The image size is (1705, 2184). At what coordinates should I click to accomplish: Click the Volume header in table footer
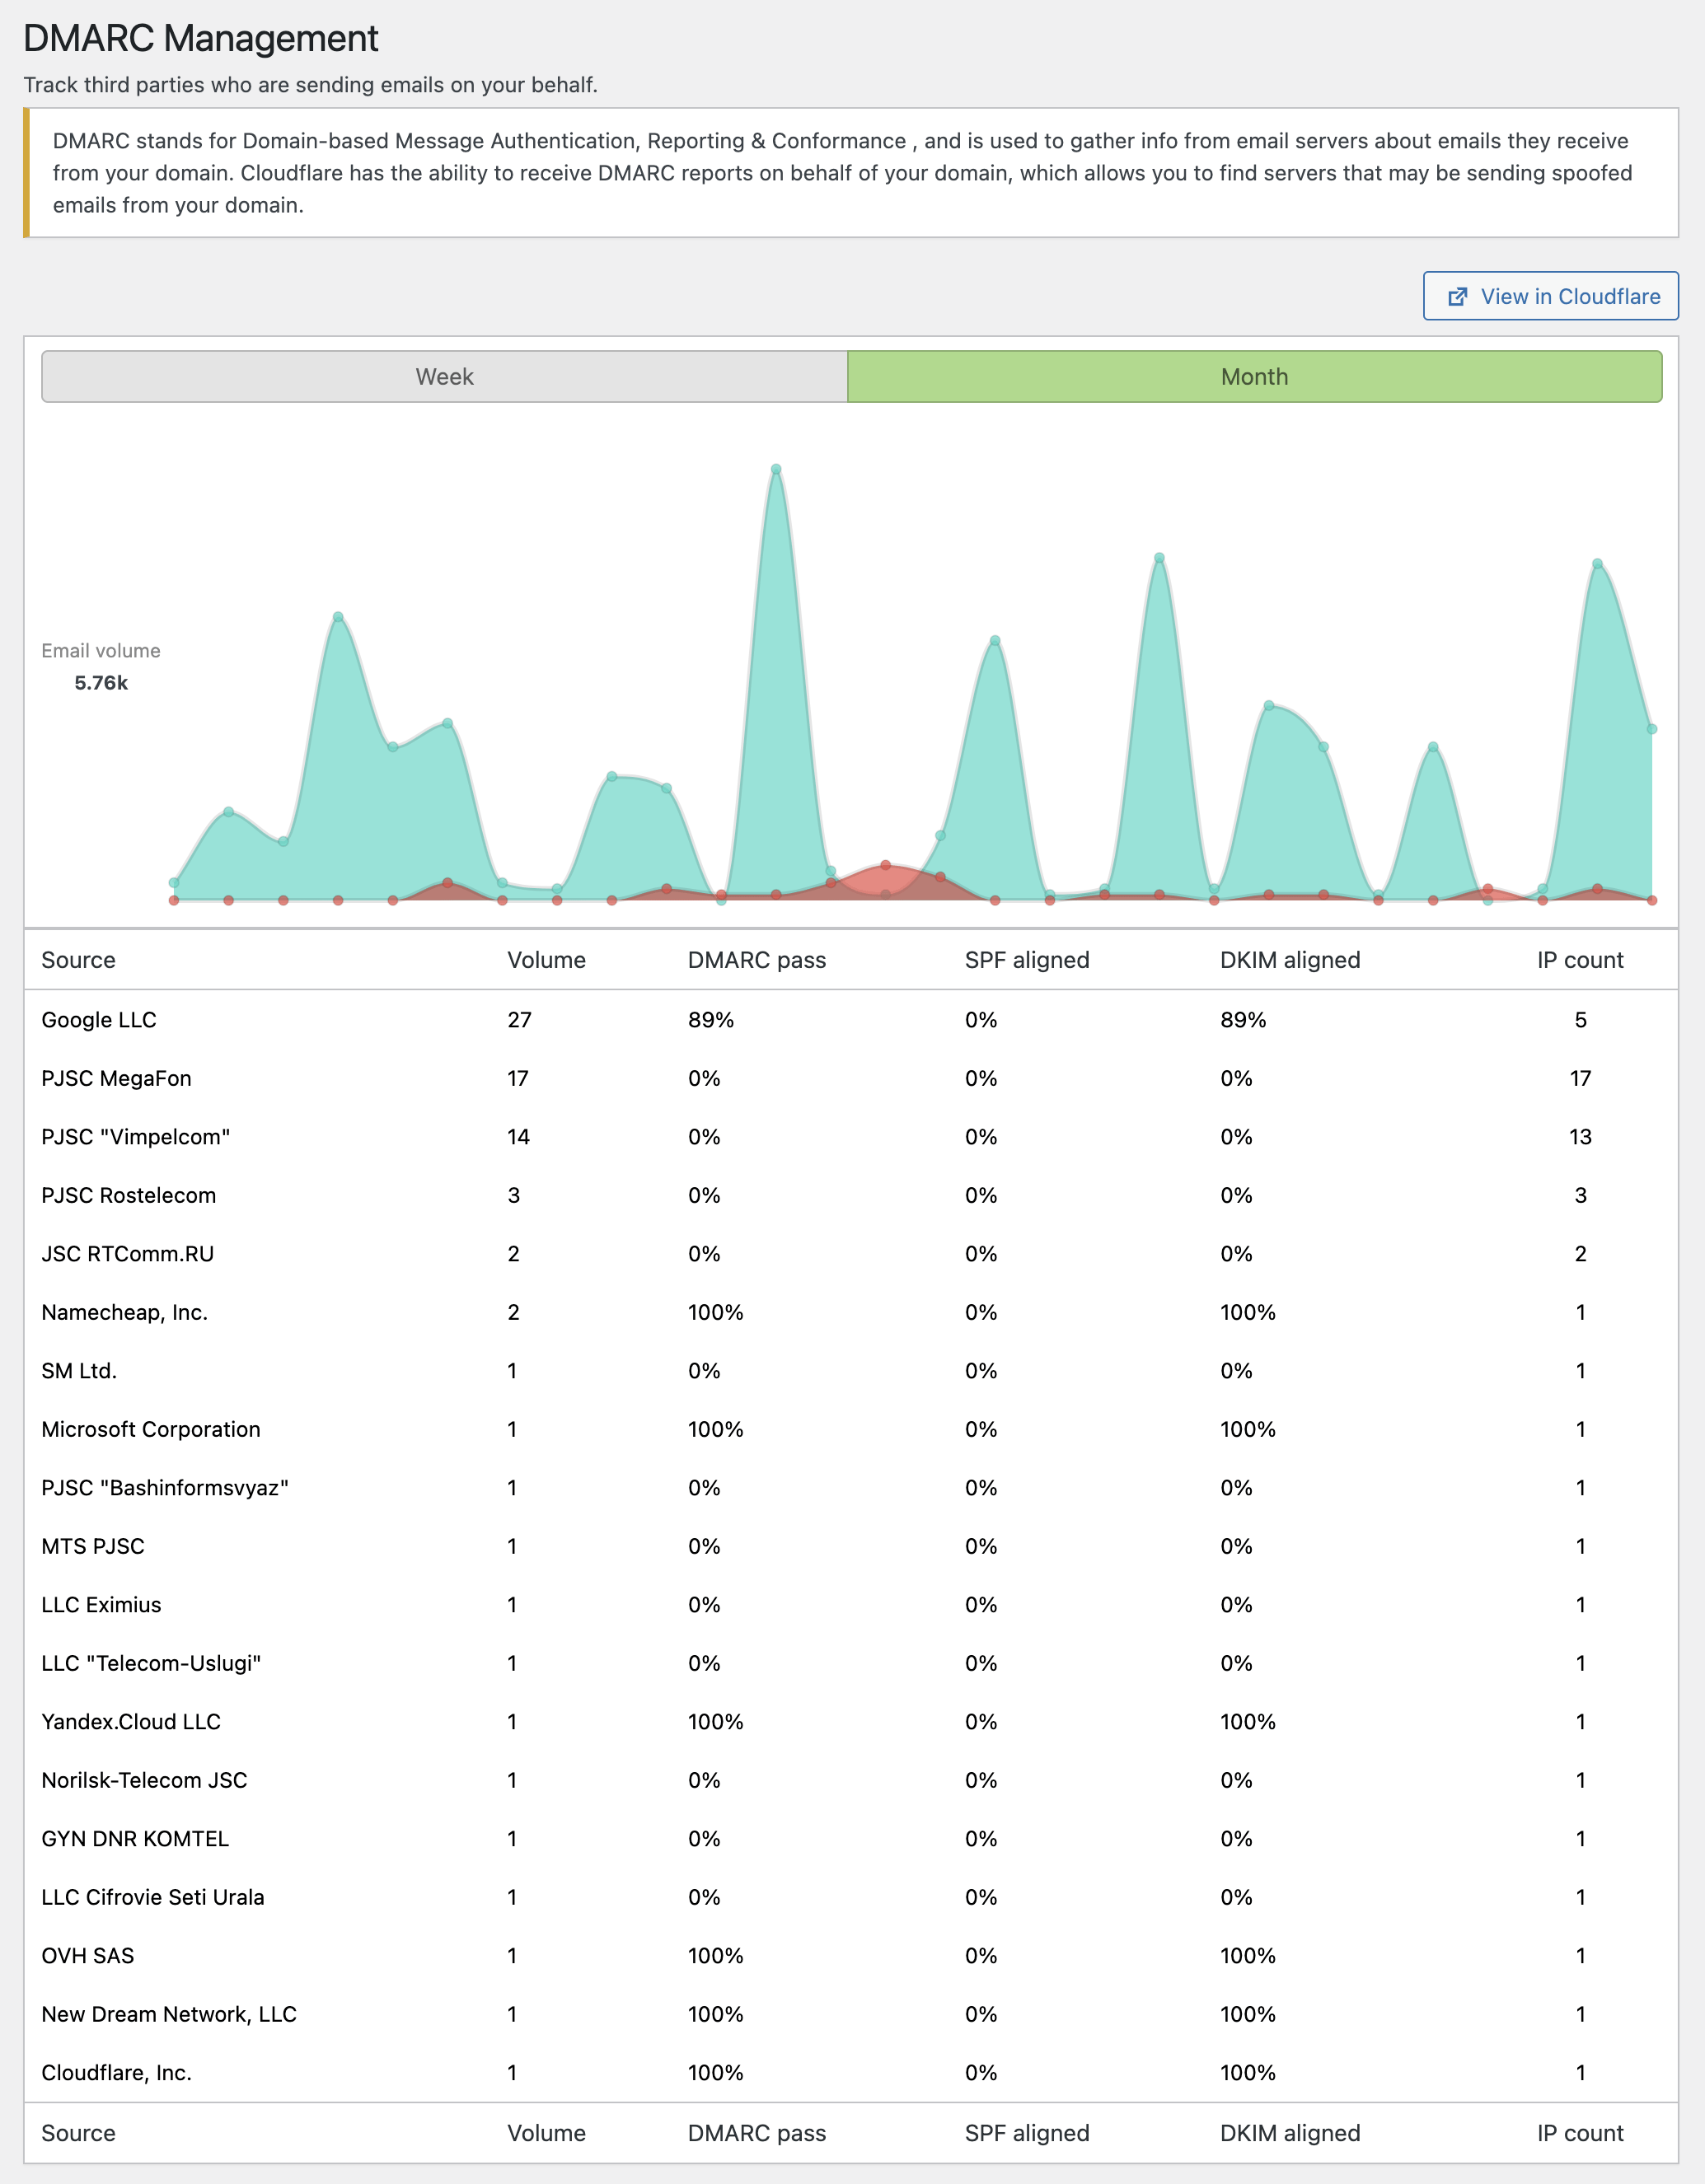coord(546,2133)
